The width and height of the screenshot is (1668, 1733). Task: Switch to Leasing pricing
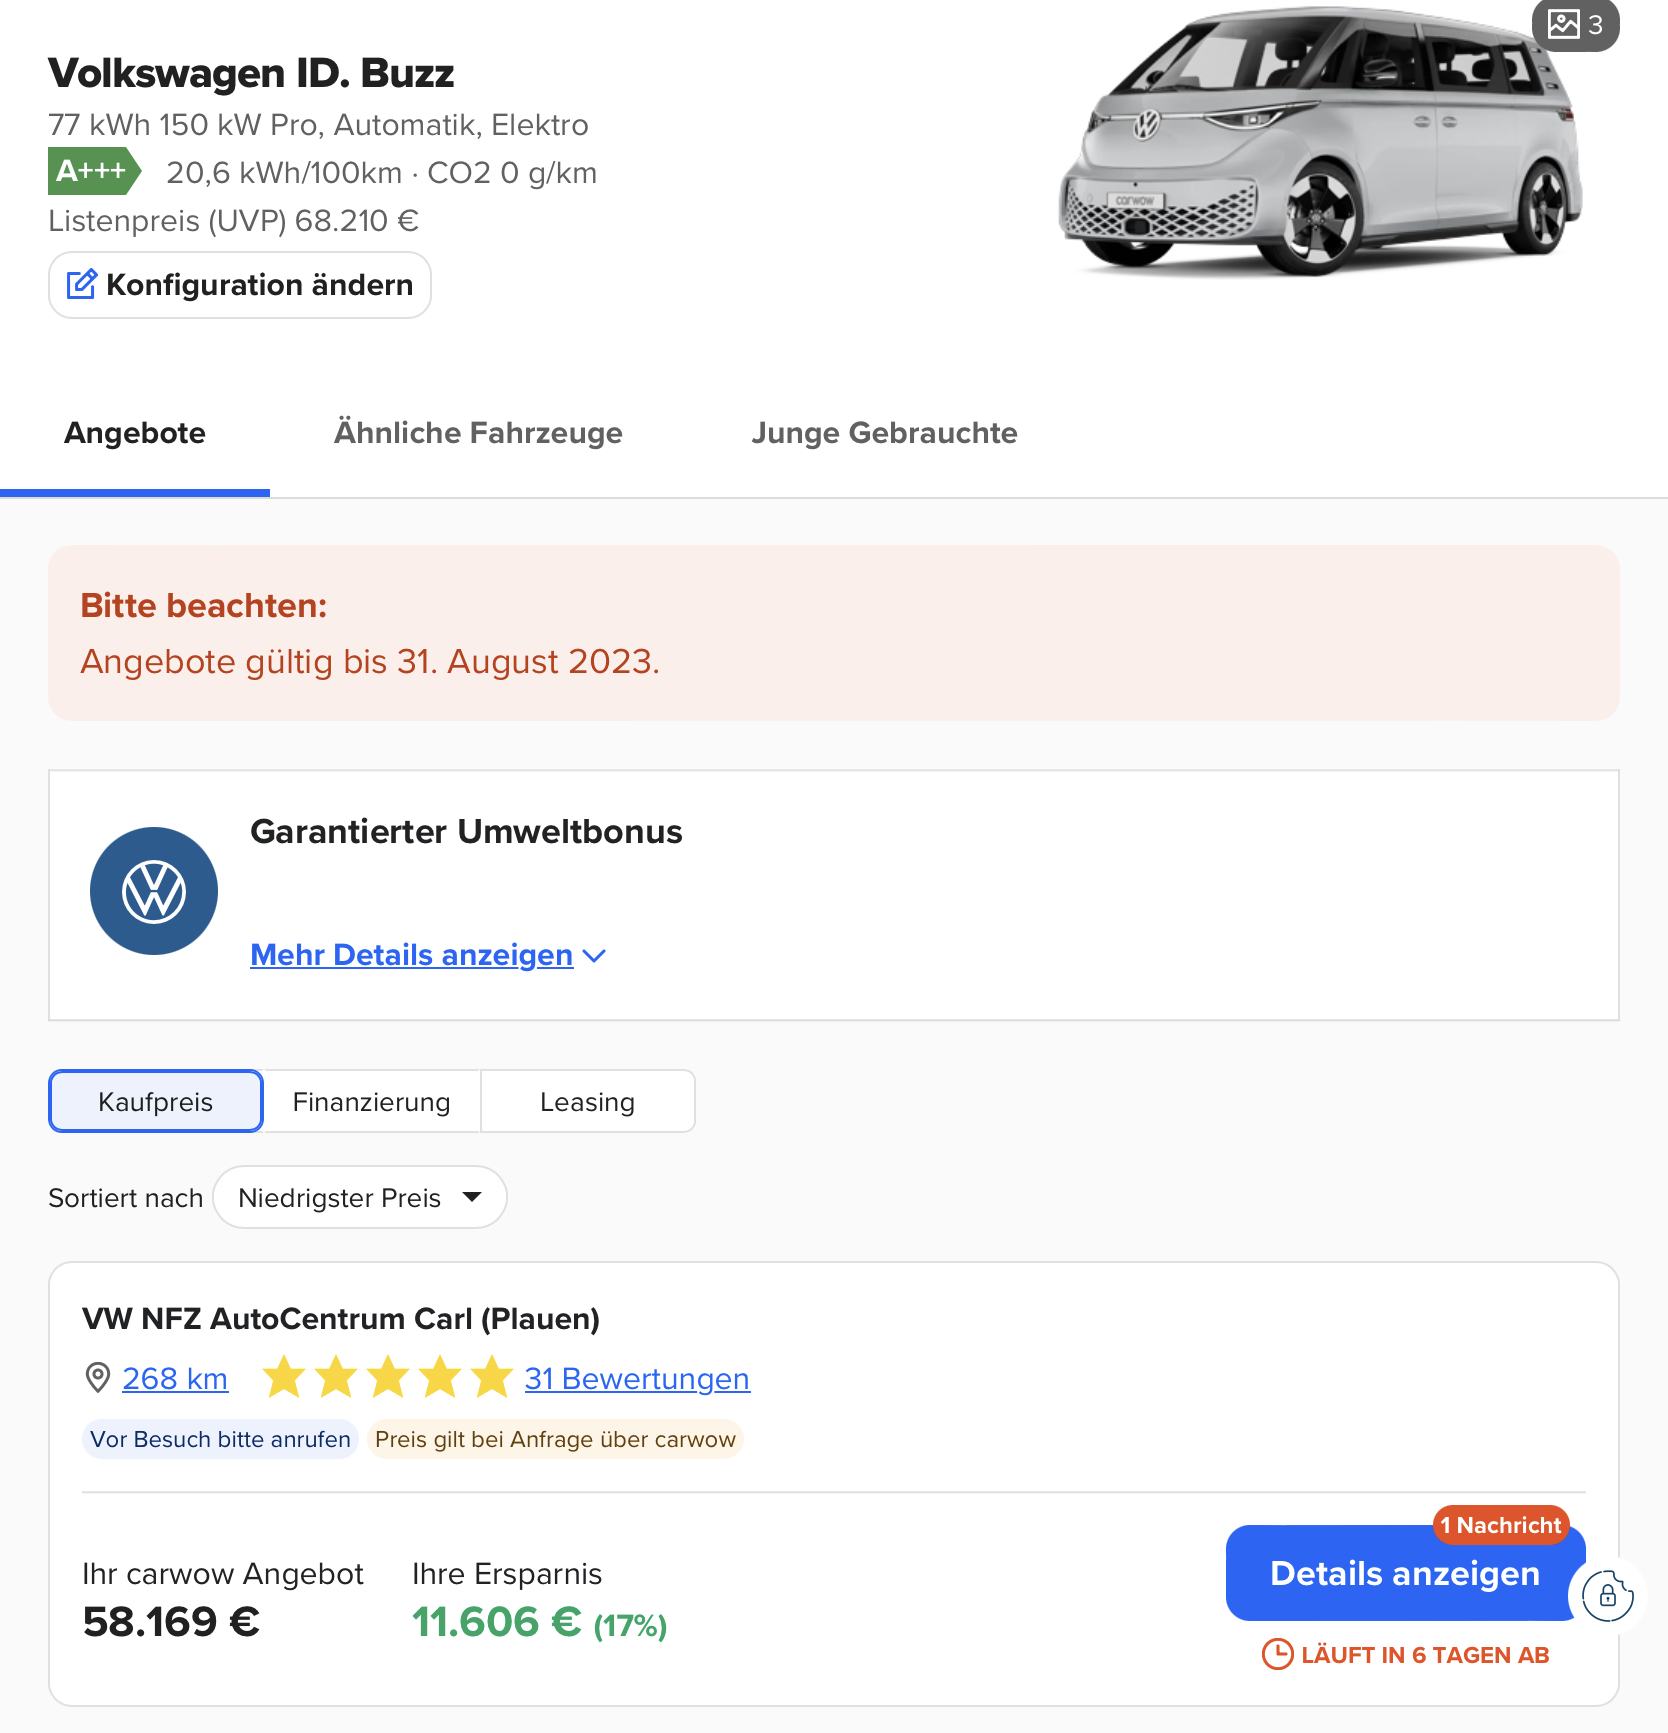point(587,1102)
